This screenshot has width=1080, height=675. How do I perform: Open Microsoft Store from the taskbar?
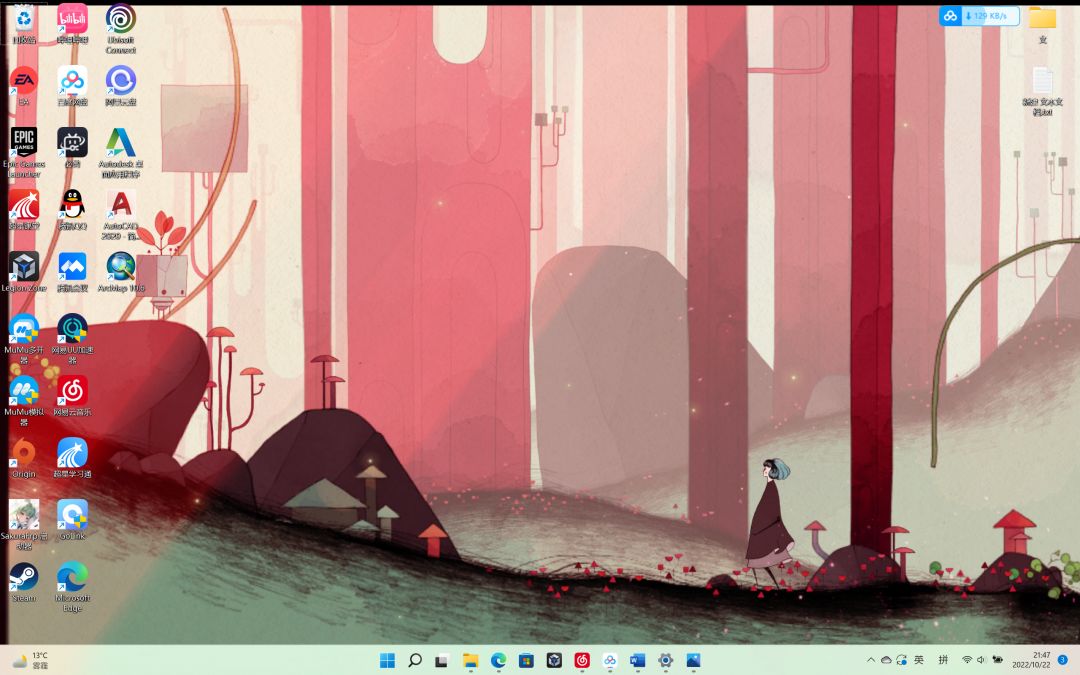tap(526, 661)
